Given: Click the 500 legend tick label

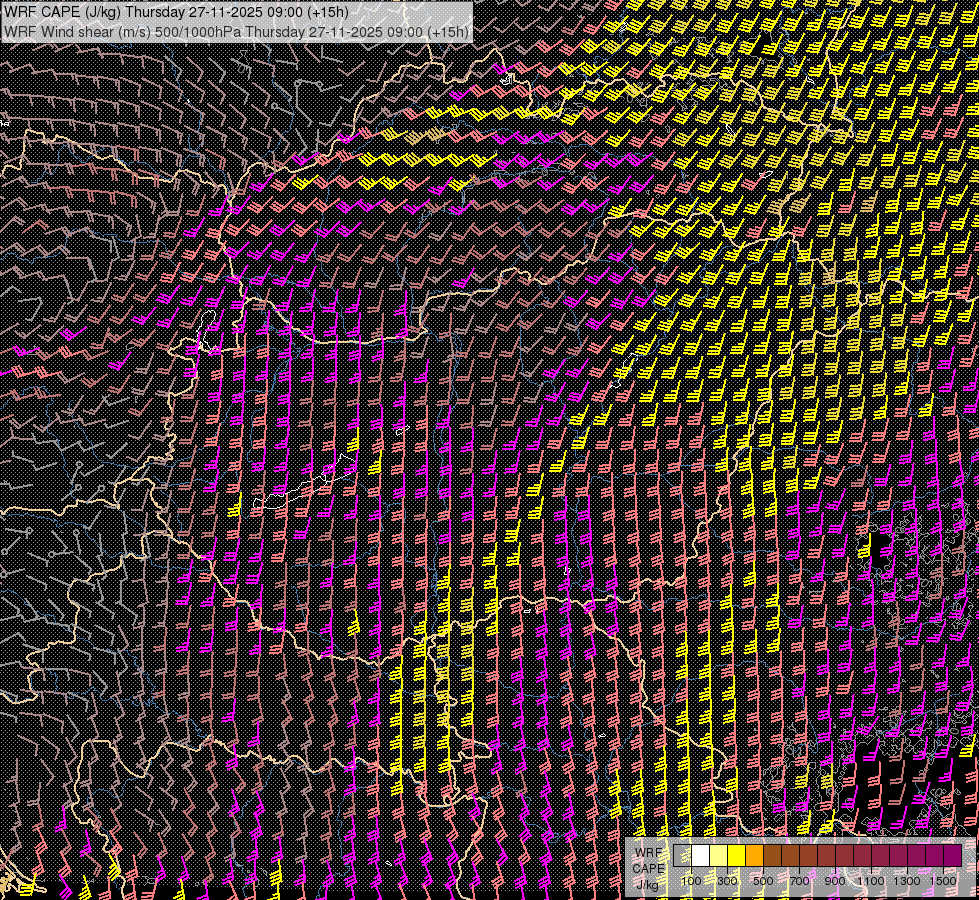Looking at the screenshot, I should pos(763,881).
